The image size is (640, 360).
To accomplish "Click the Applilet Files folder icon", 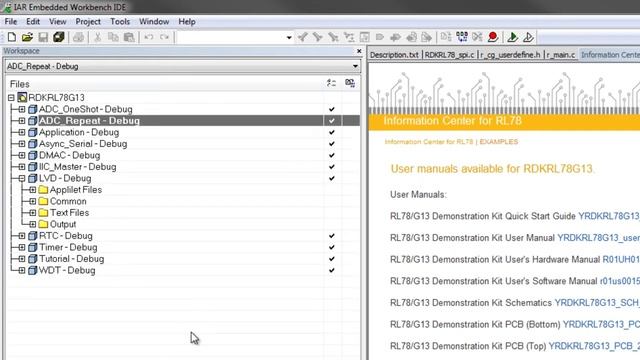I will [43, 190].
